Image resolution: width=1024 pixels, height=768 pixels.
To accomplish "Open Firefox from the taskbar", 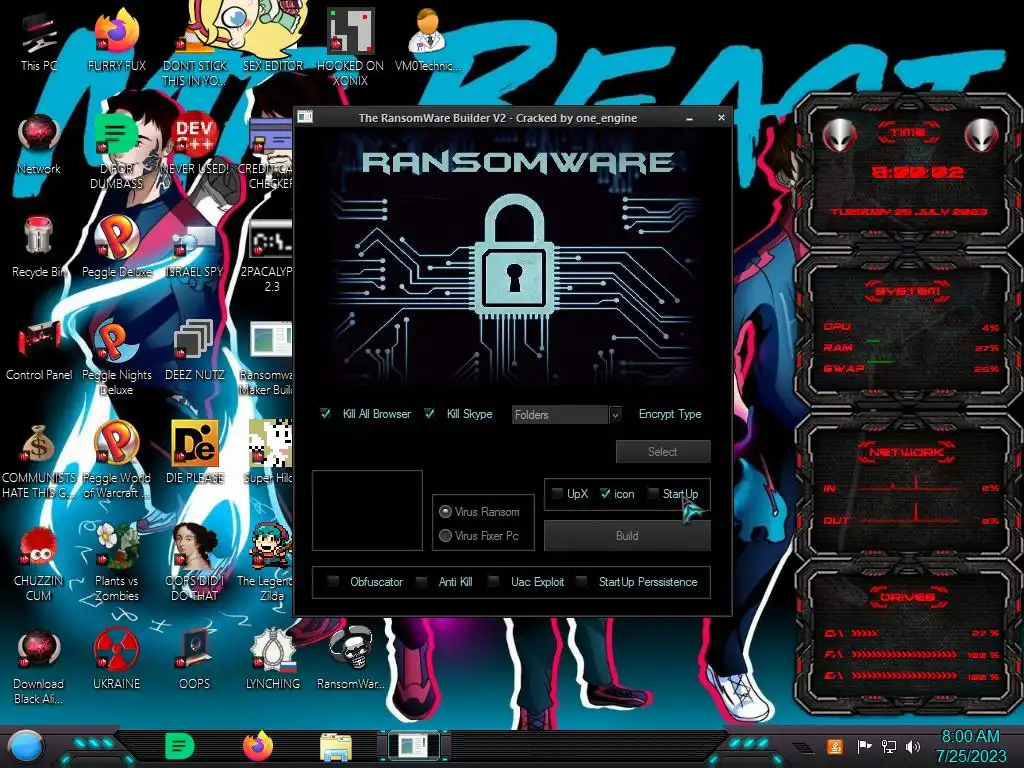I will 258,746.
